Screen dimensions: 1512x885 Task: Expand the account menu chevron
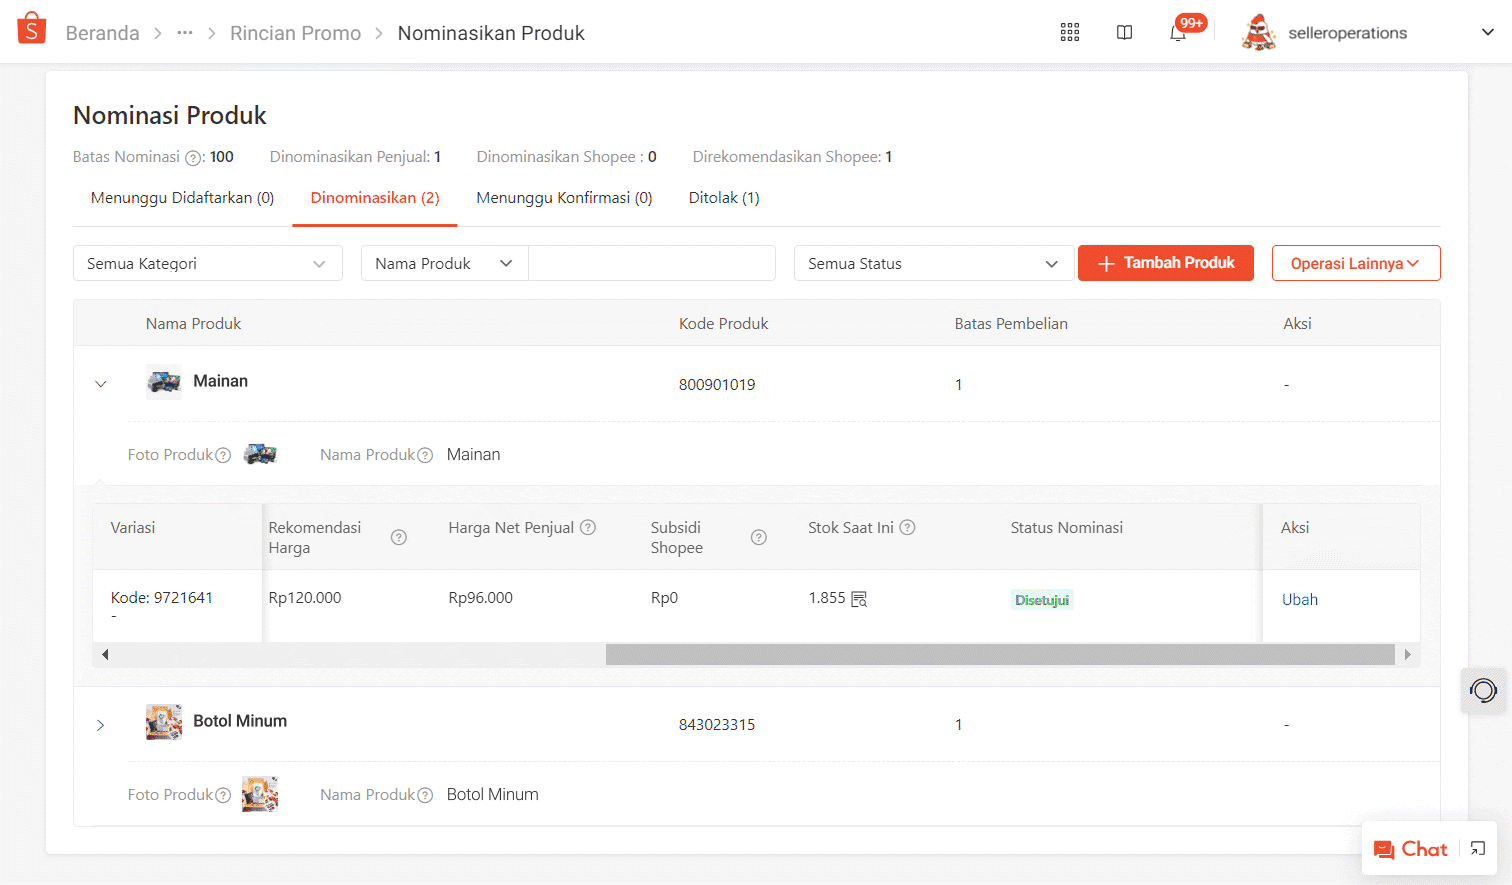point(1488,33)
